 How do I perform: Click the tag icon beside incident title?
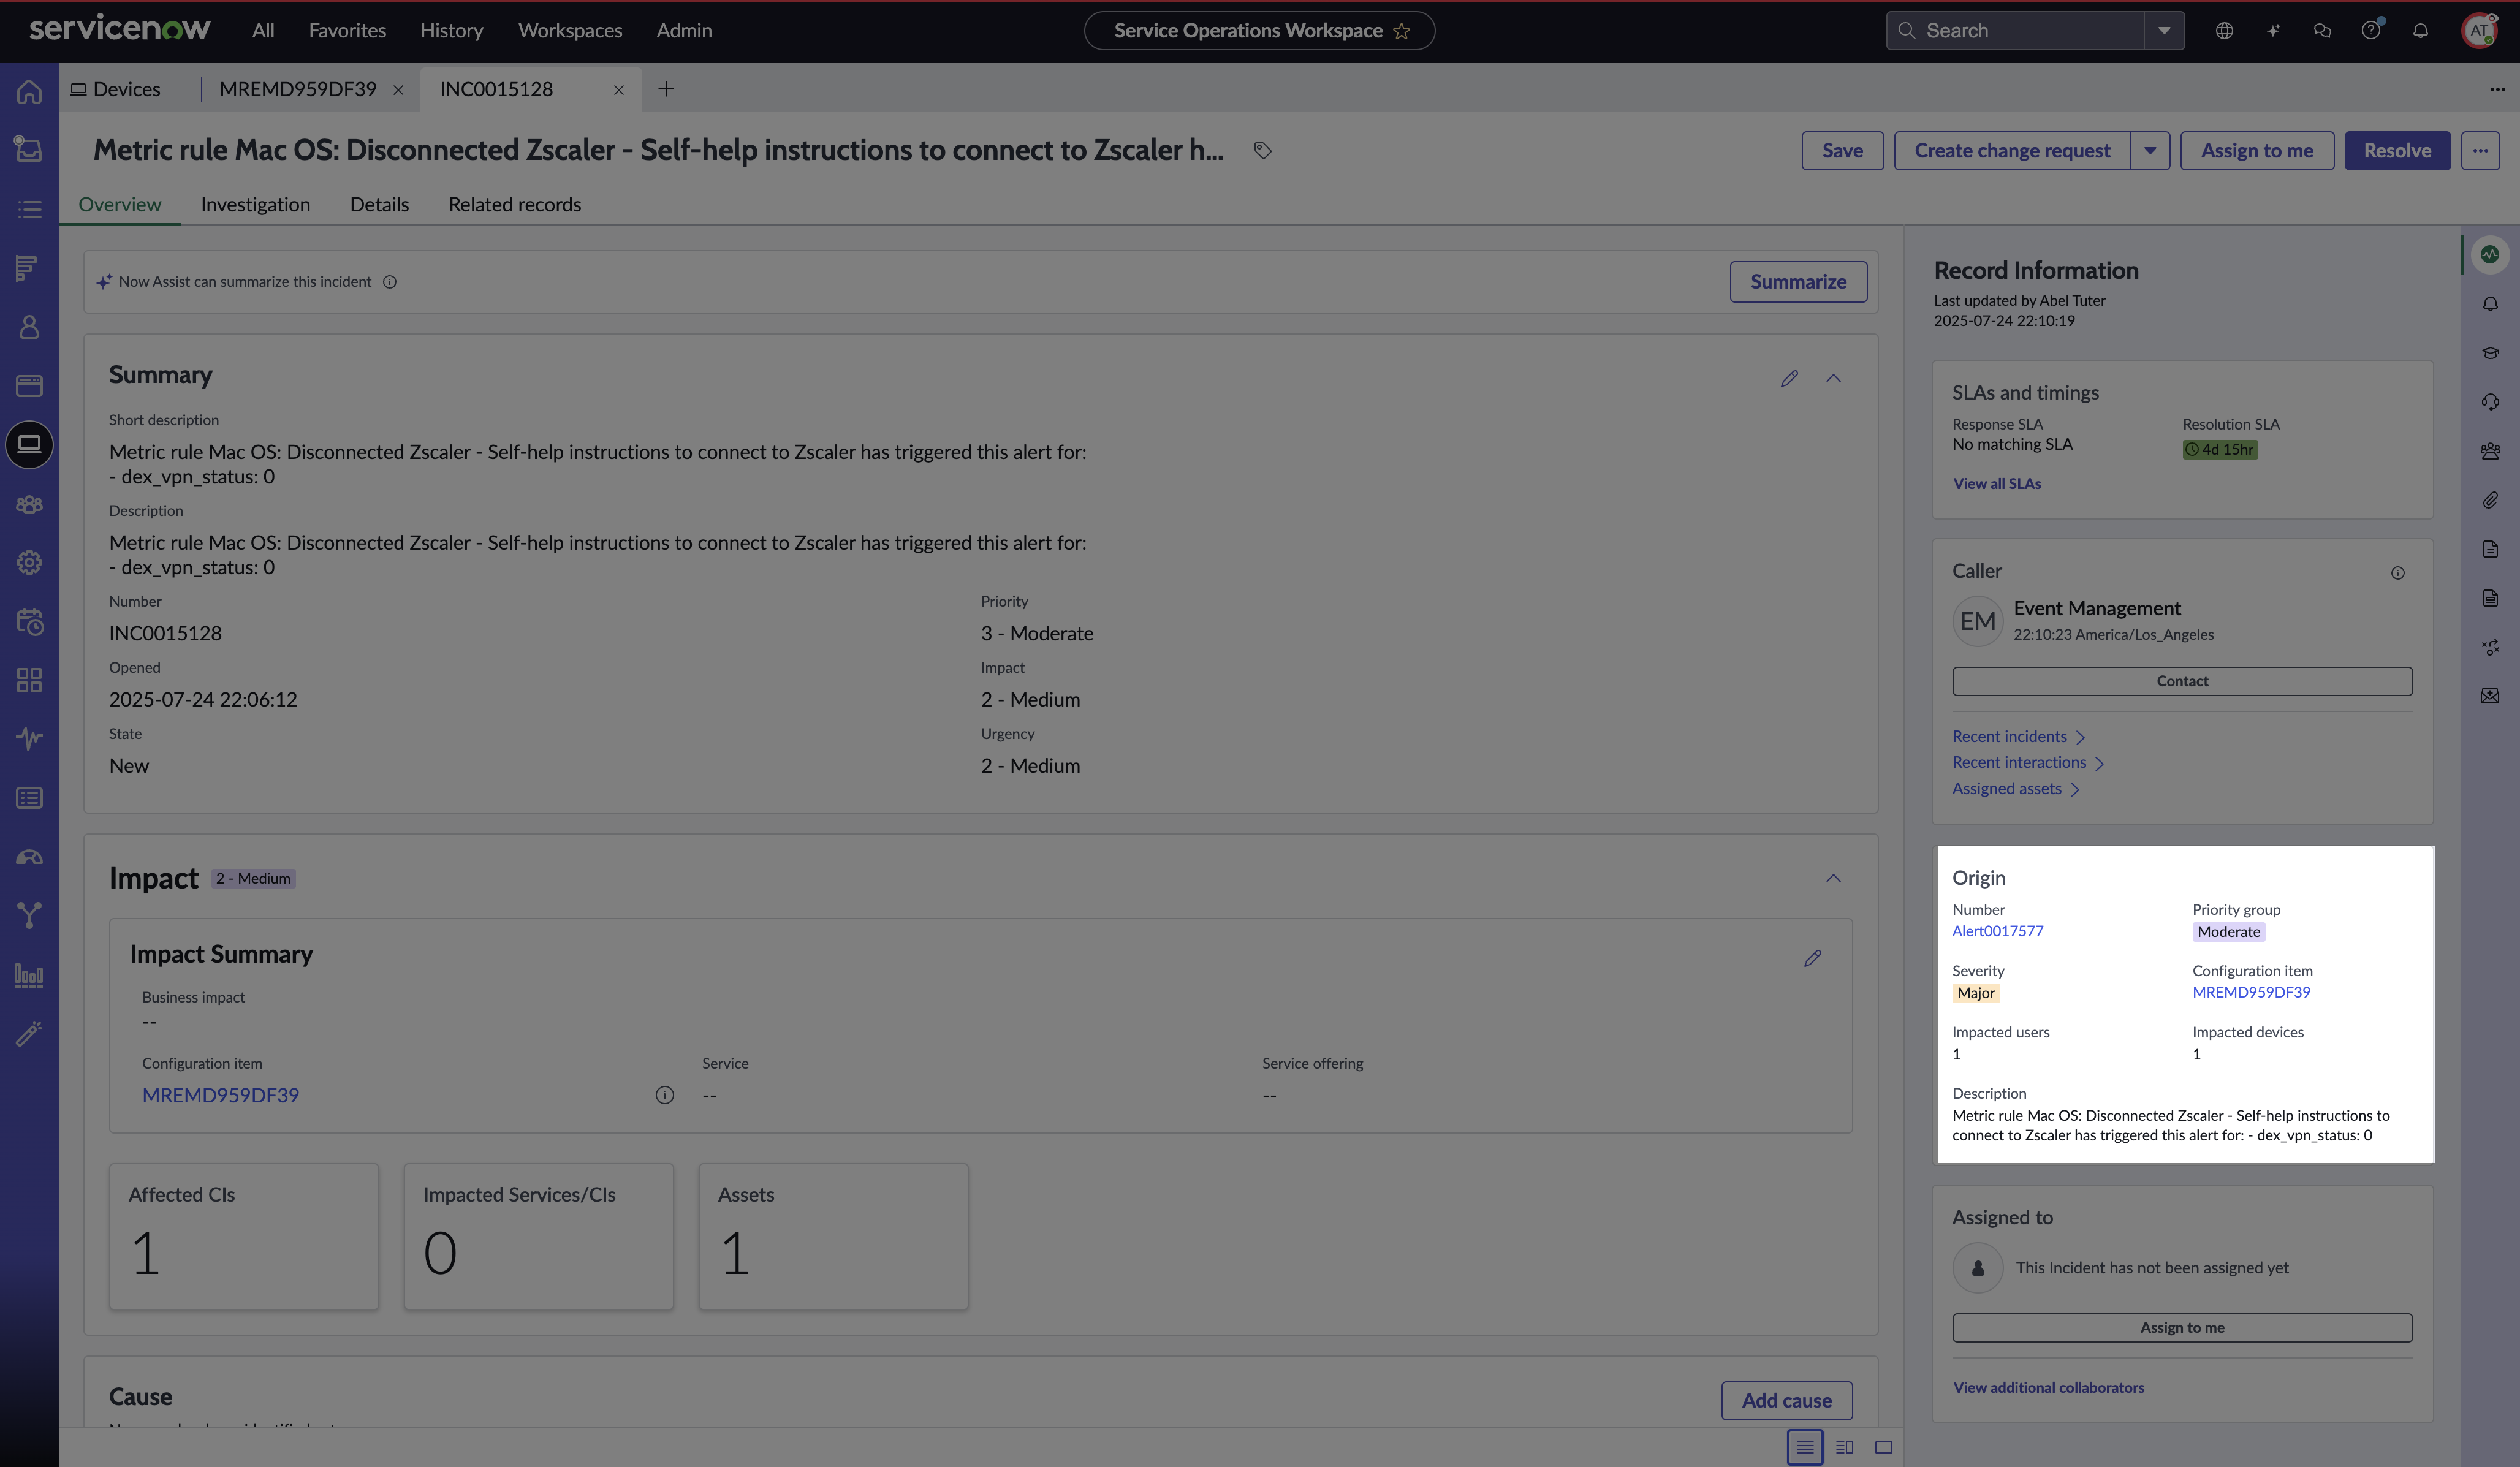(1262, 150)
